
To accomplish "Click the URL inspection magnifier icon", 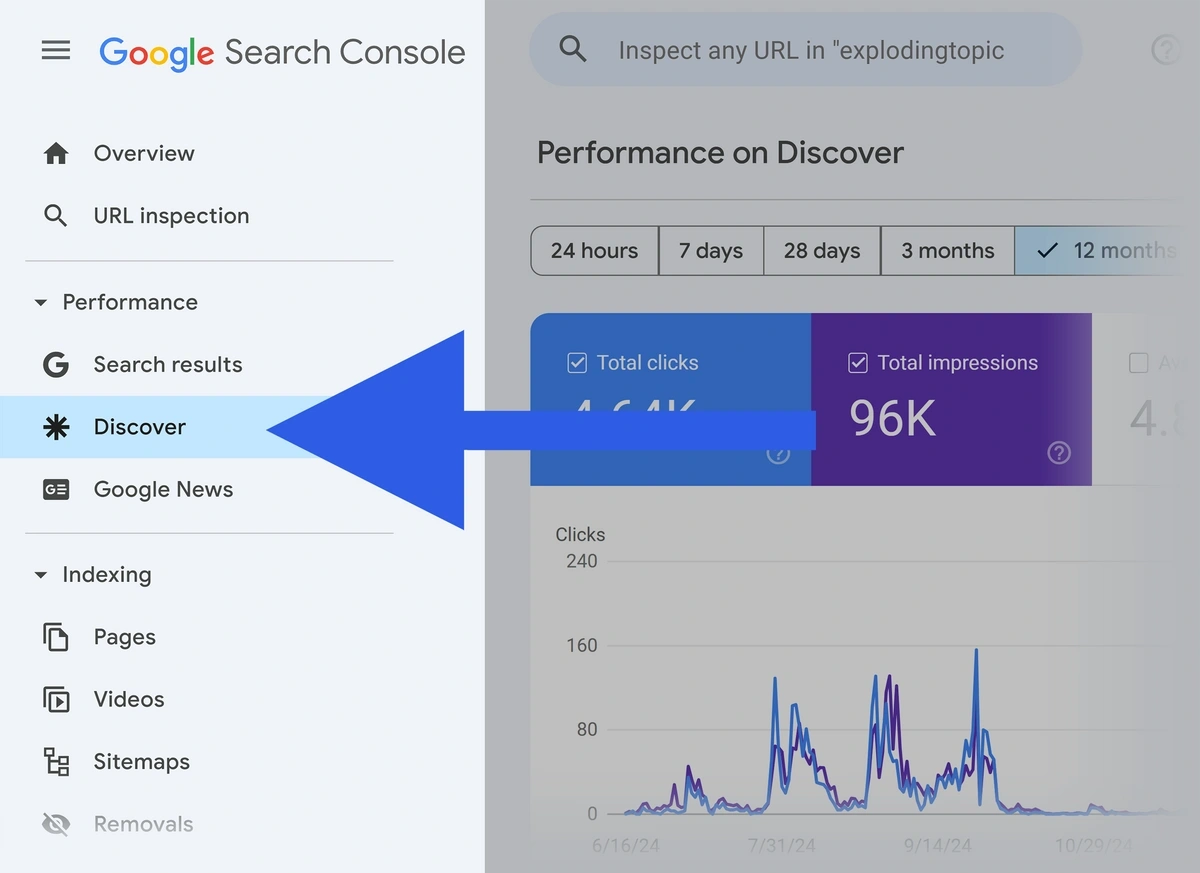I will coord(56,215).
